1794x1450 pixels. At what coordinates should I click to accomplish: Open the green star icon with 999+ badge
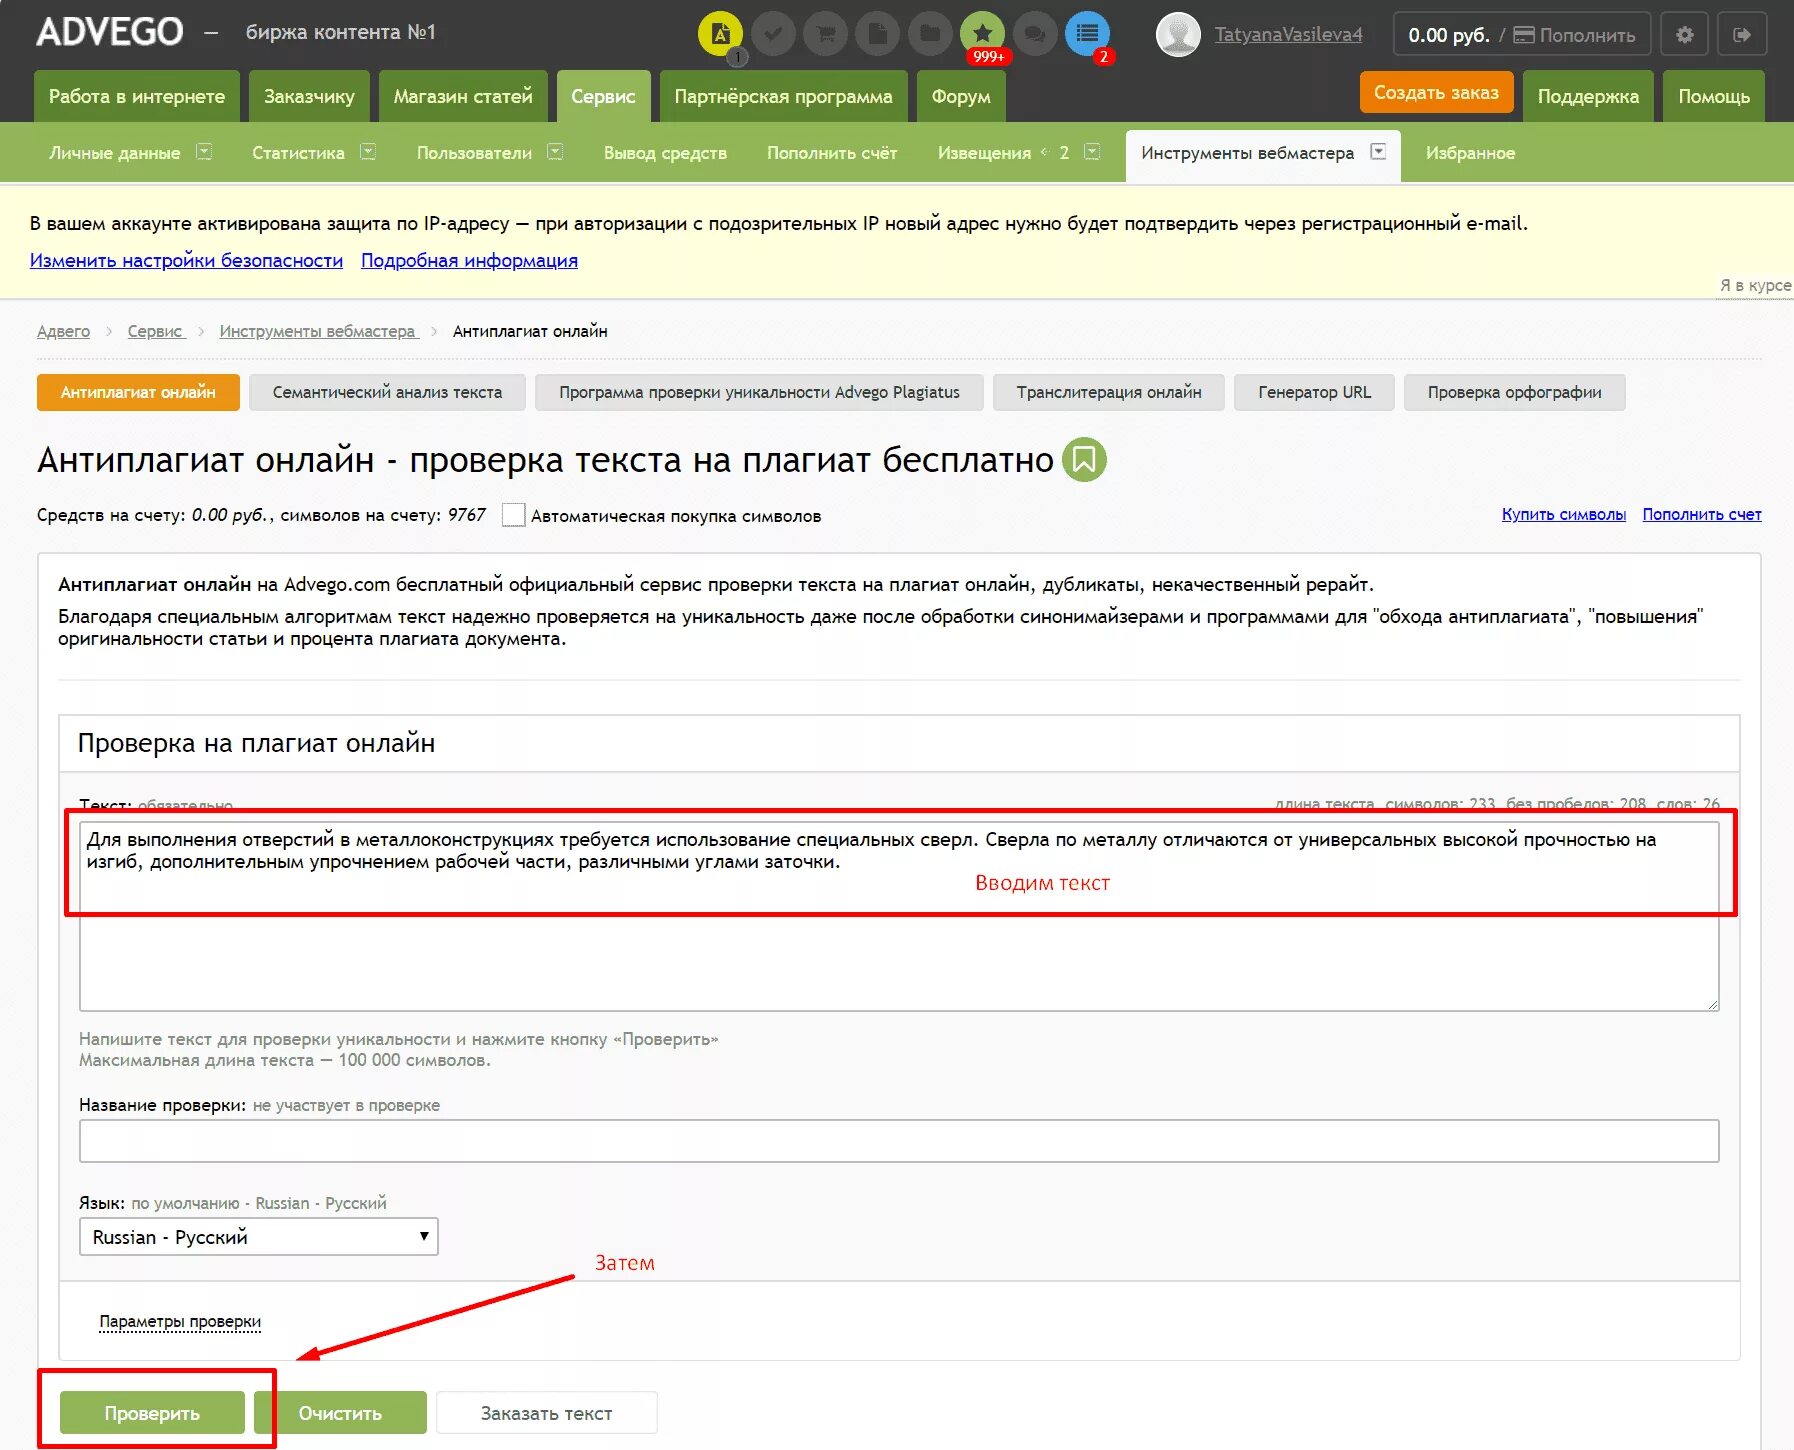click(983, 34)
